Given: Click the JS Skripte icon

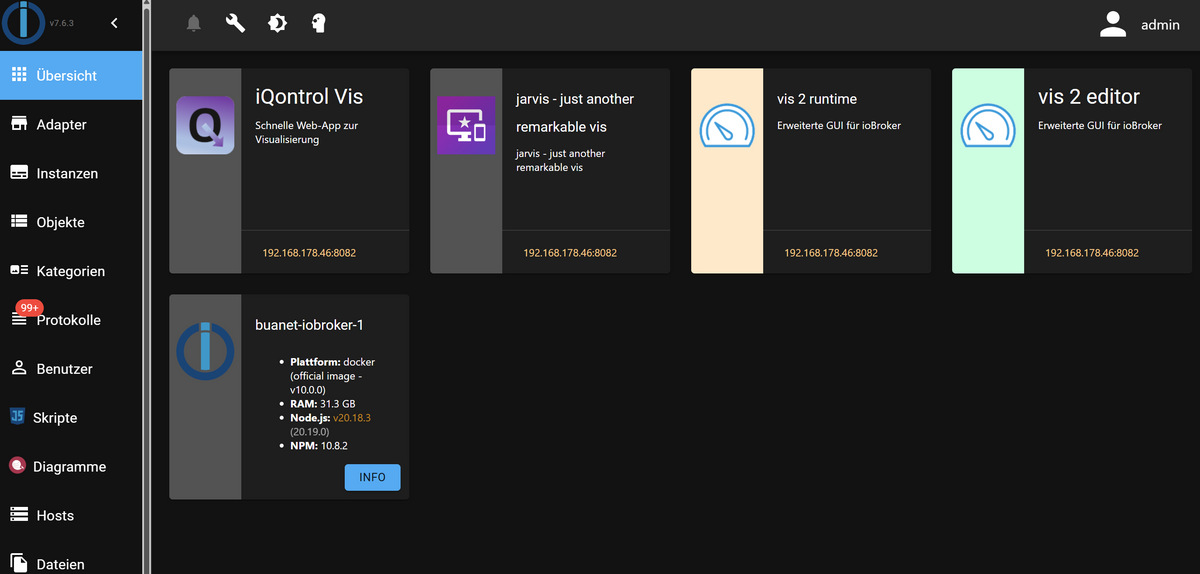Looking at the screenshot, I should (x=17, y=417).
